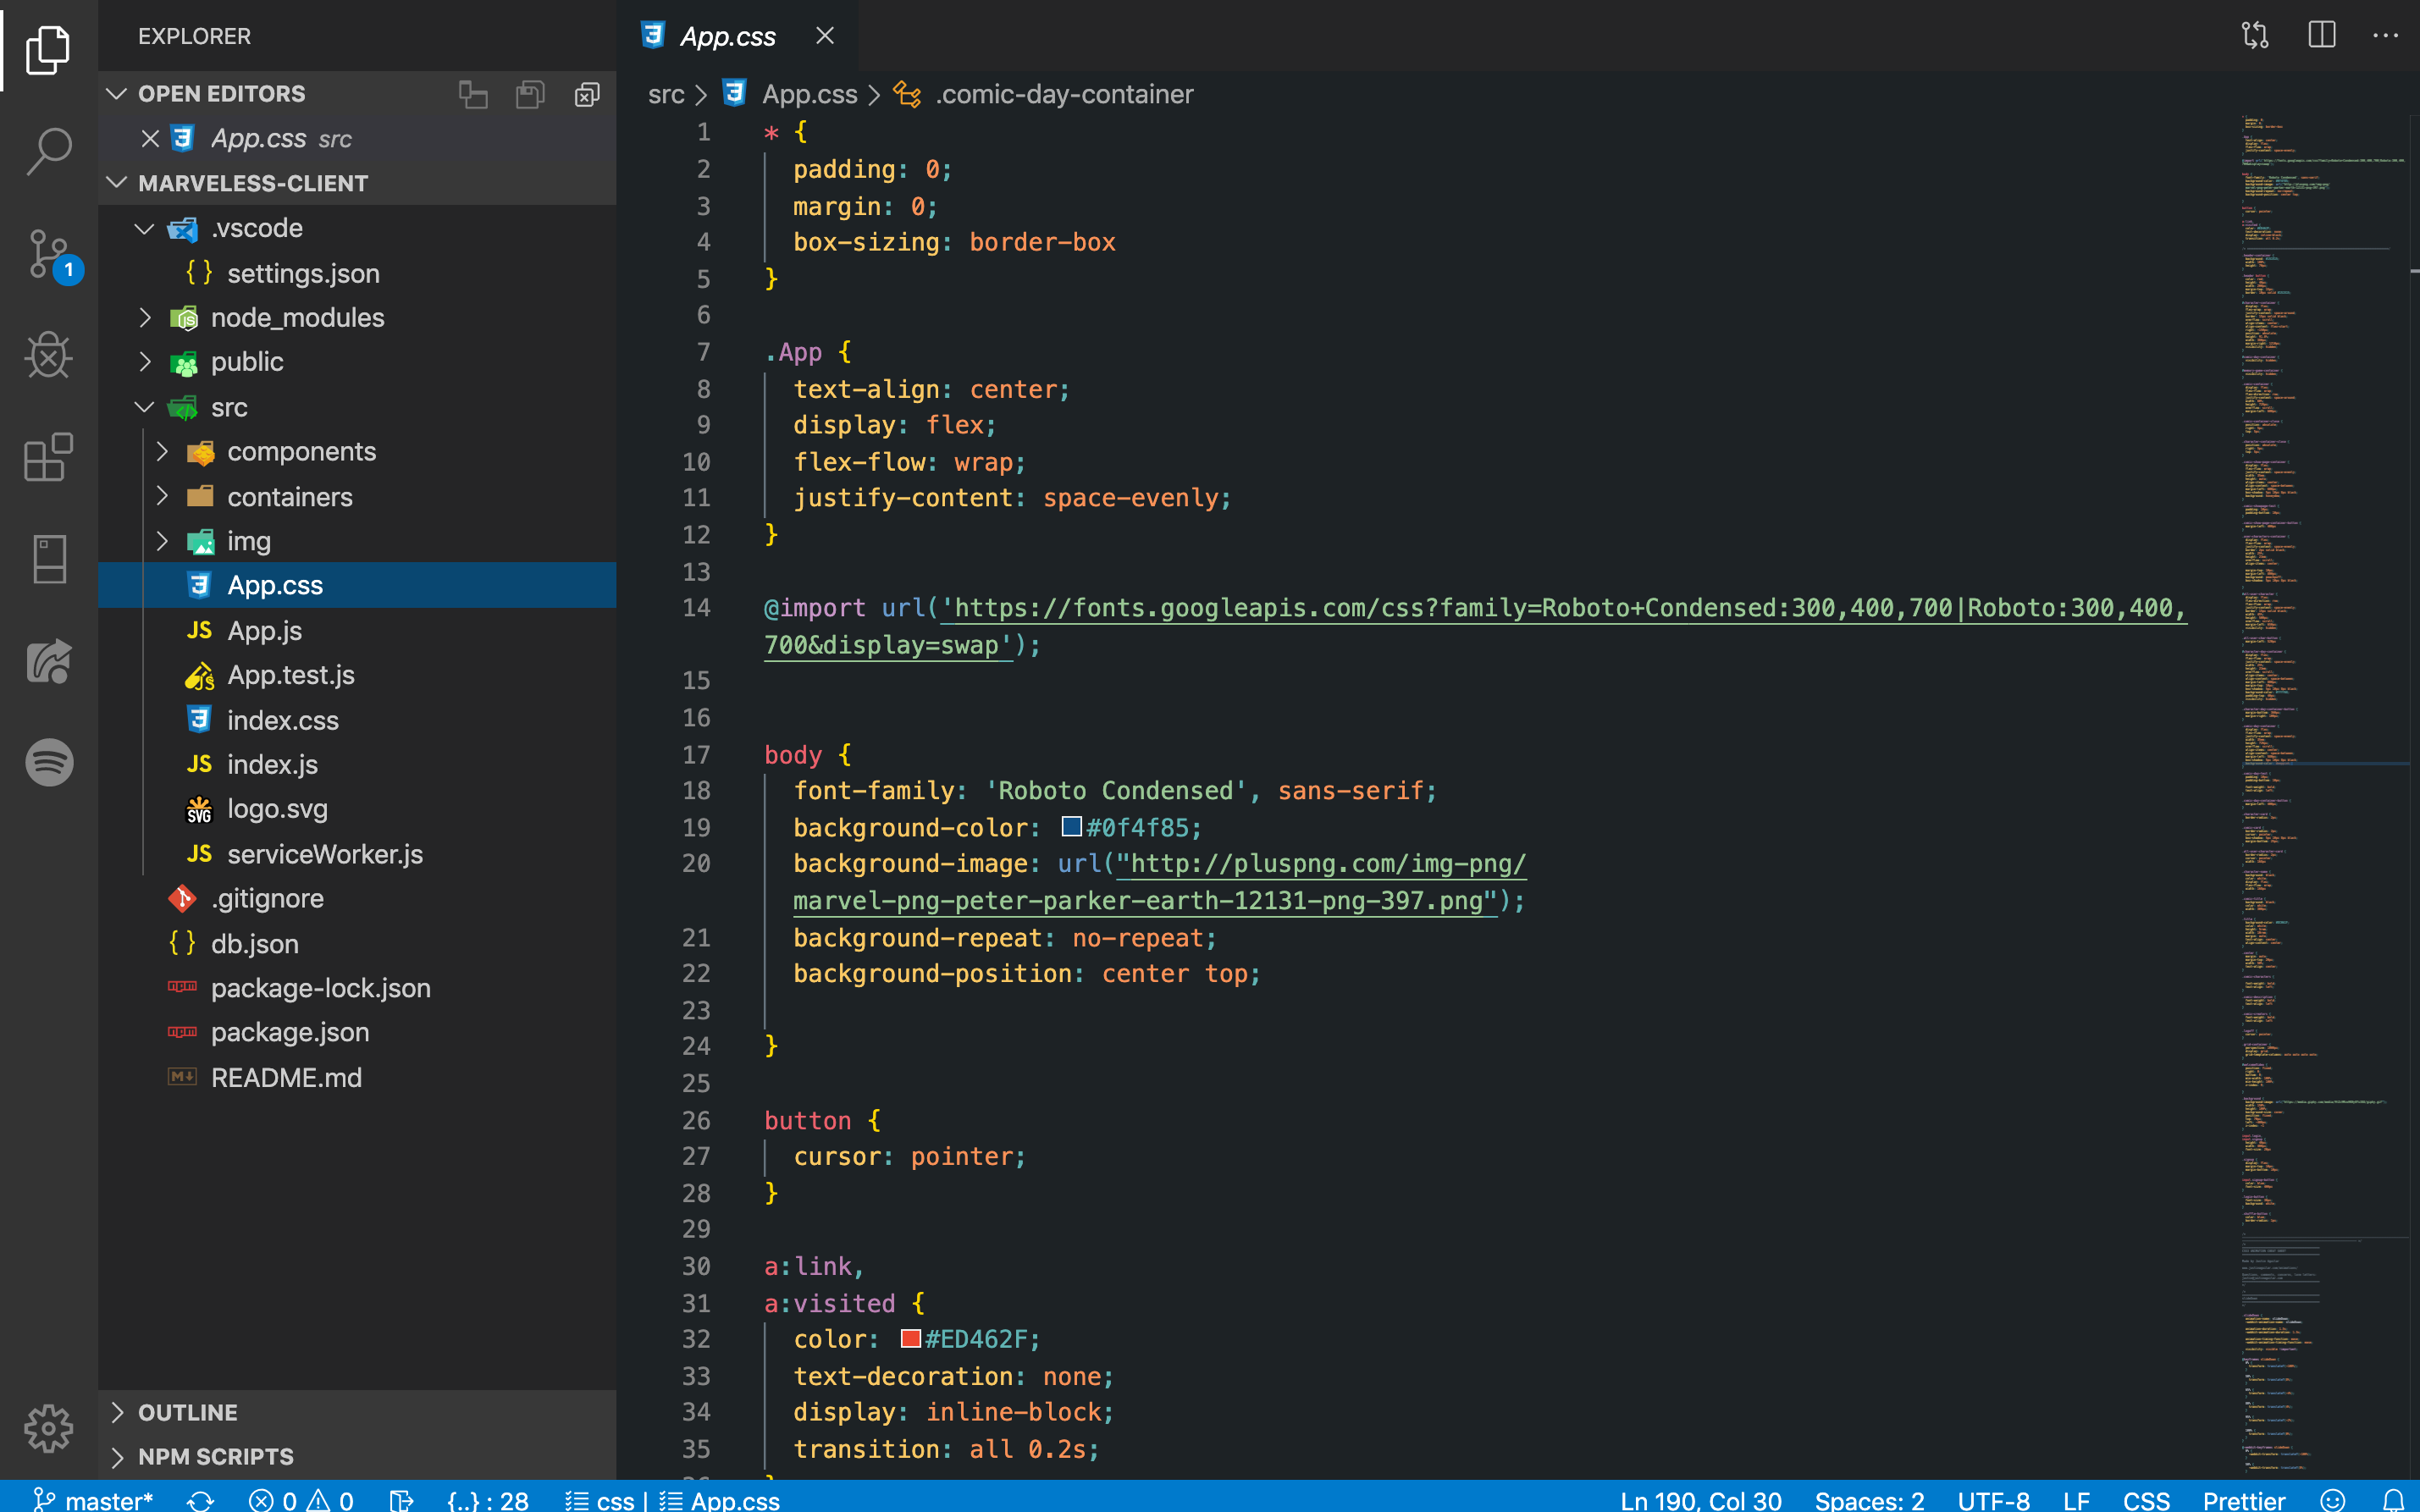Open the editor More Actions menu

2385,36
